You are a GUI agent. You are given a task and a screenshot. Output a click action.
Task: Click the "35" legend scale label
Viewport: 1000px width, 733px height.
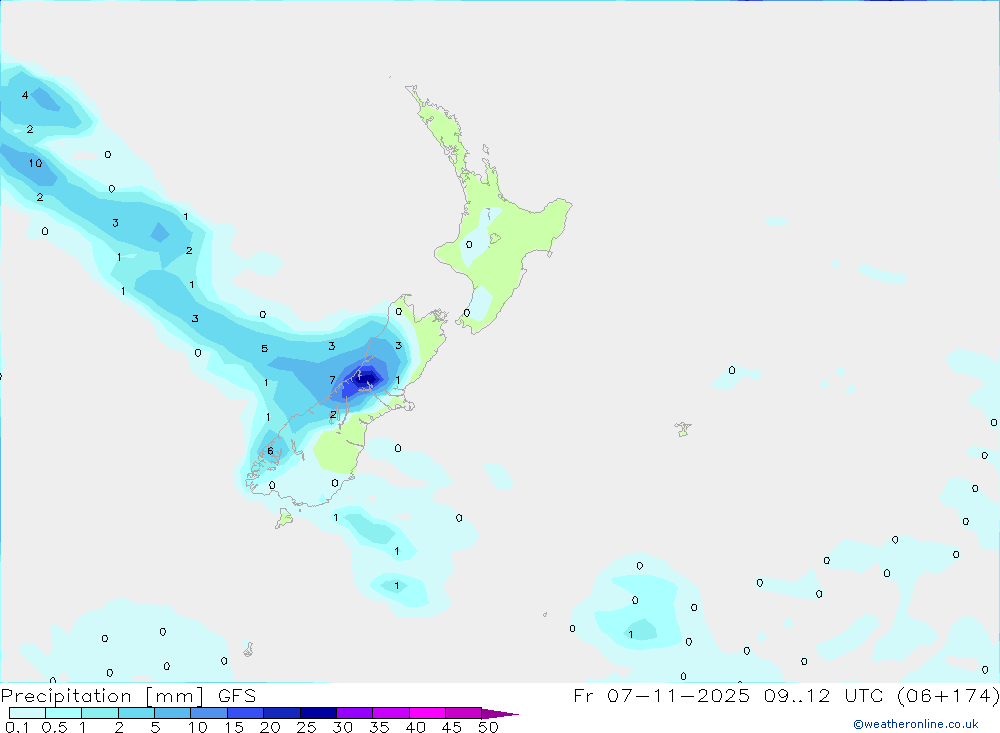pos(379,727)
